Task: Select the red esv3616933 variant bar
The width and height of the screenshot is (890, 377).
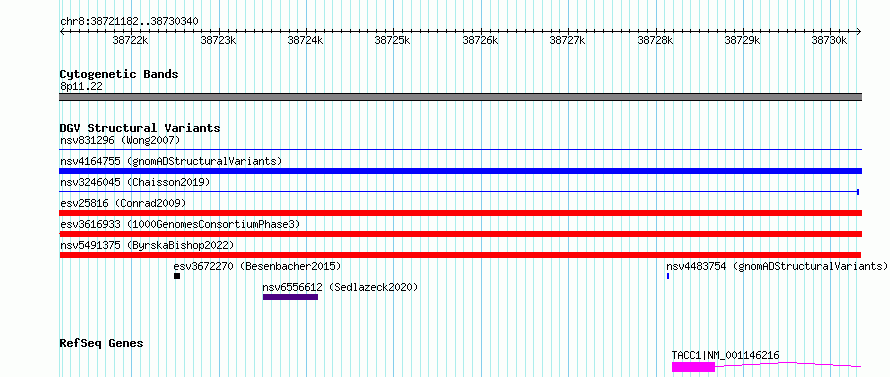Action: (x=460, y=234)
